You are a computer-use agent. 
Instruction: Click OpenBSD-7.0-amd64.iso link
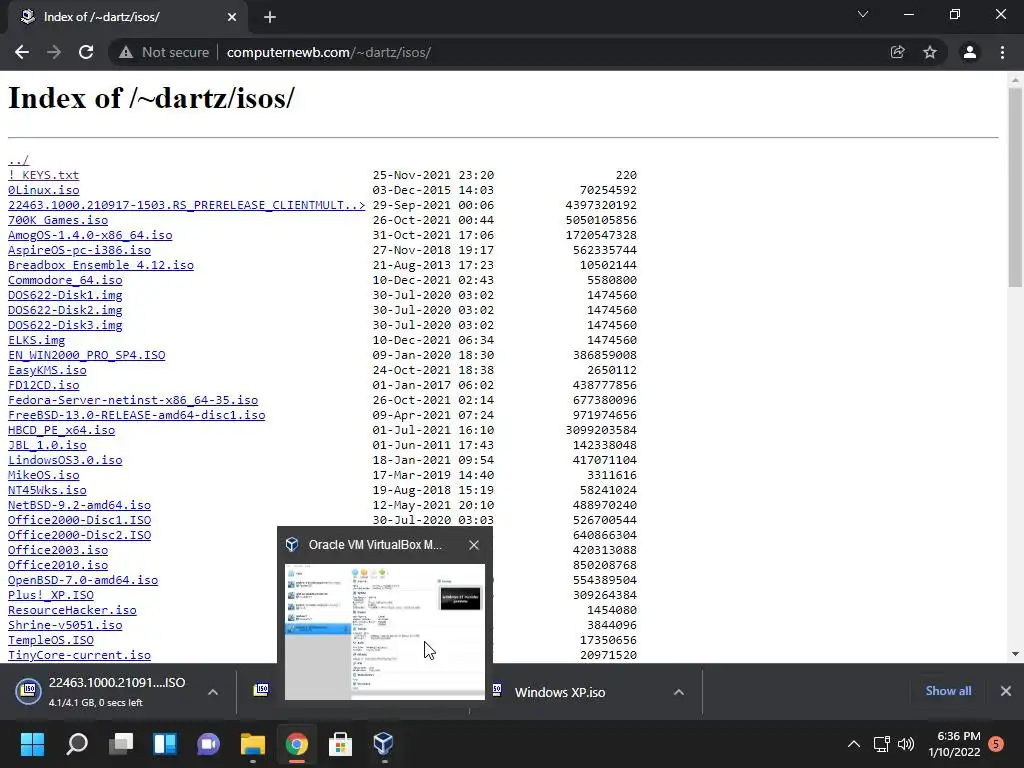click(x=83, y=581)
